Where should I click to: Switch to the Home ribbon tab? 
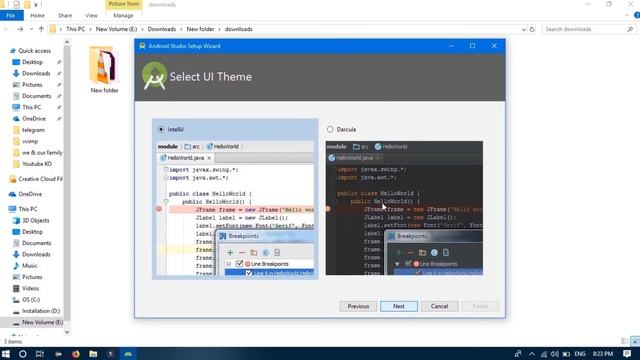(37, 16)
